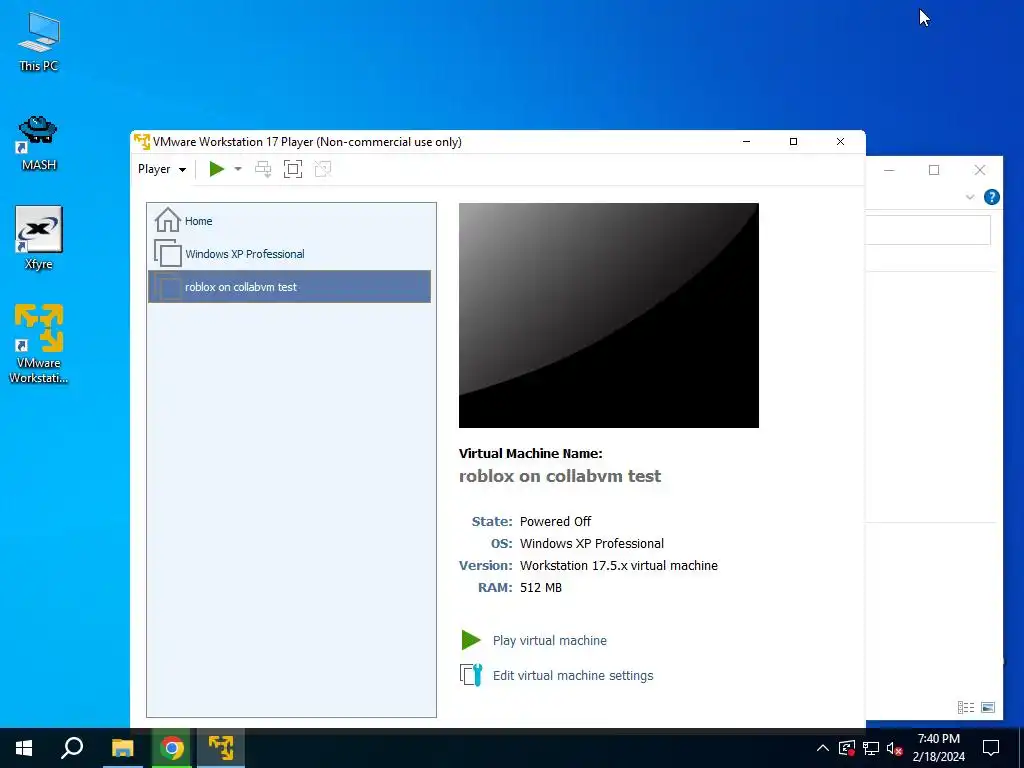Open the Windows Start menu

coord(24,748)
